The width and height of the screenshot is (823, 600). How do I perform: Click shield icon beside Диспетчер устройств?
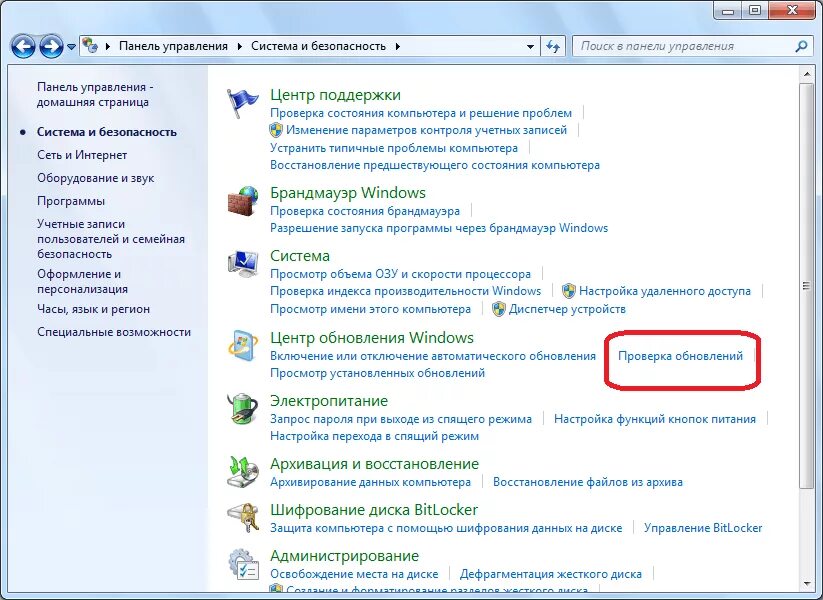(499, 309)
